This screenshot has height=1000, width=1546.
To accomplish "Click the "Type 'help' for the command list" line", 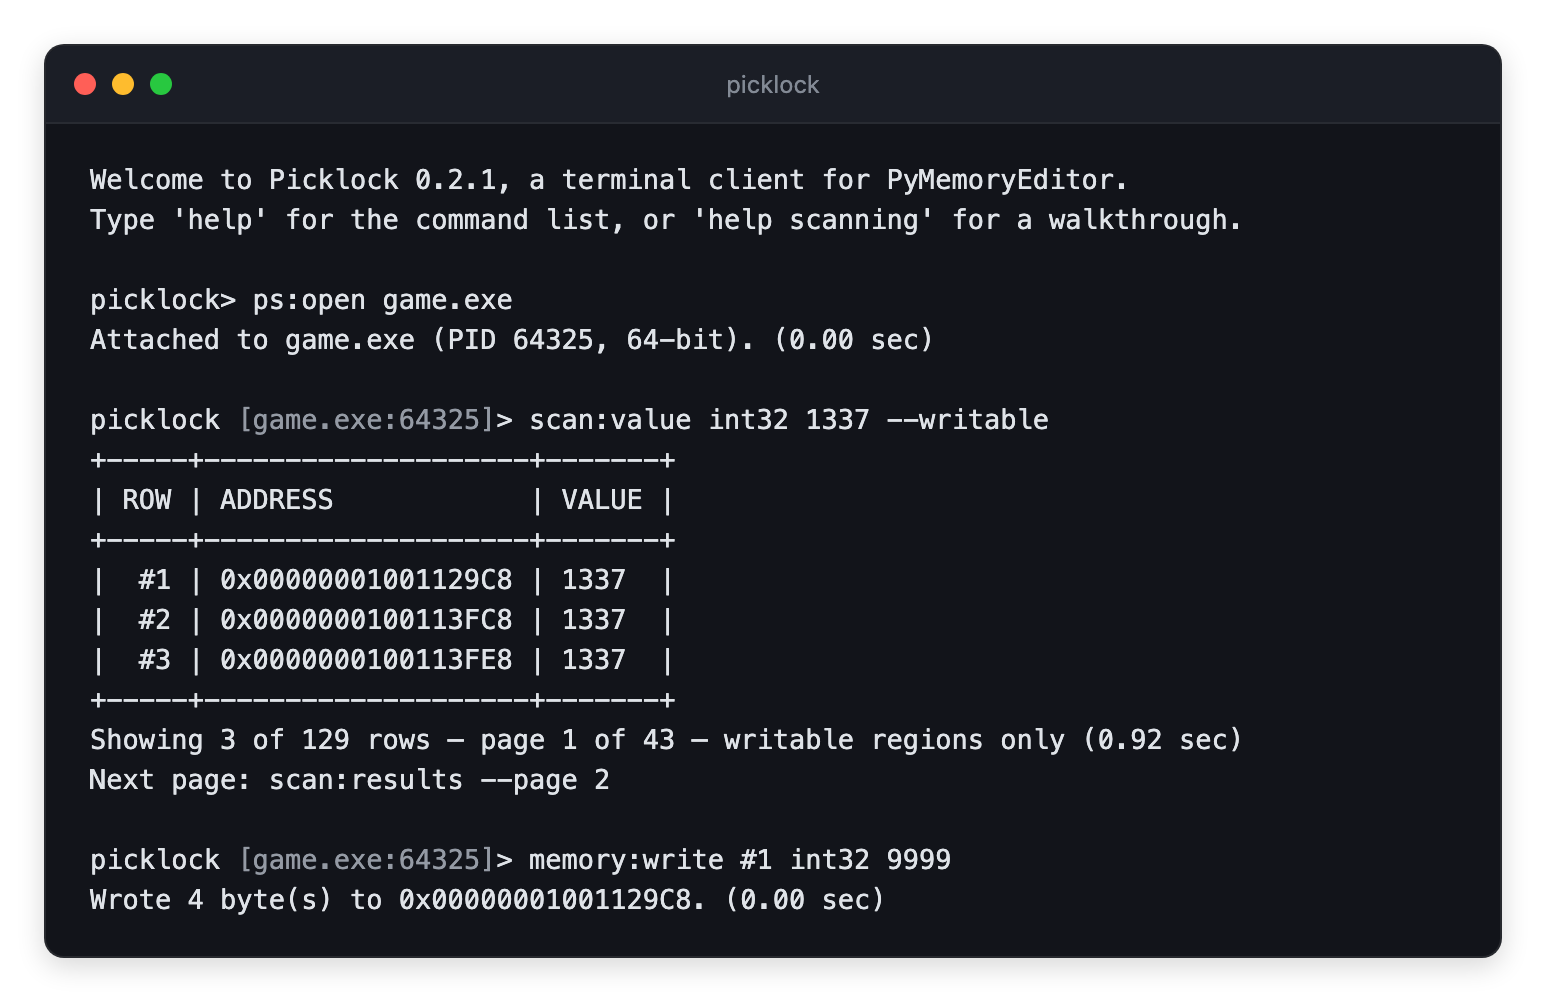I will pyautogui.click(x=666, y=220).
